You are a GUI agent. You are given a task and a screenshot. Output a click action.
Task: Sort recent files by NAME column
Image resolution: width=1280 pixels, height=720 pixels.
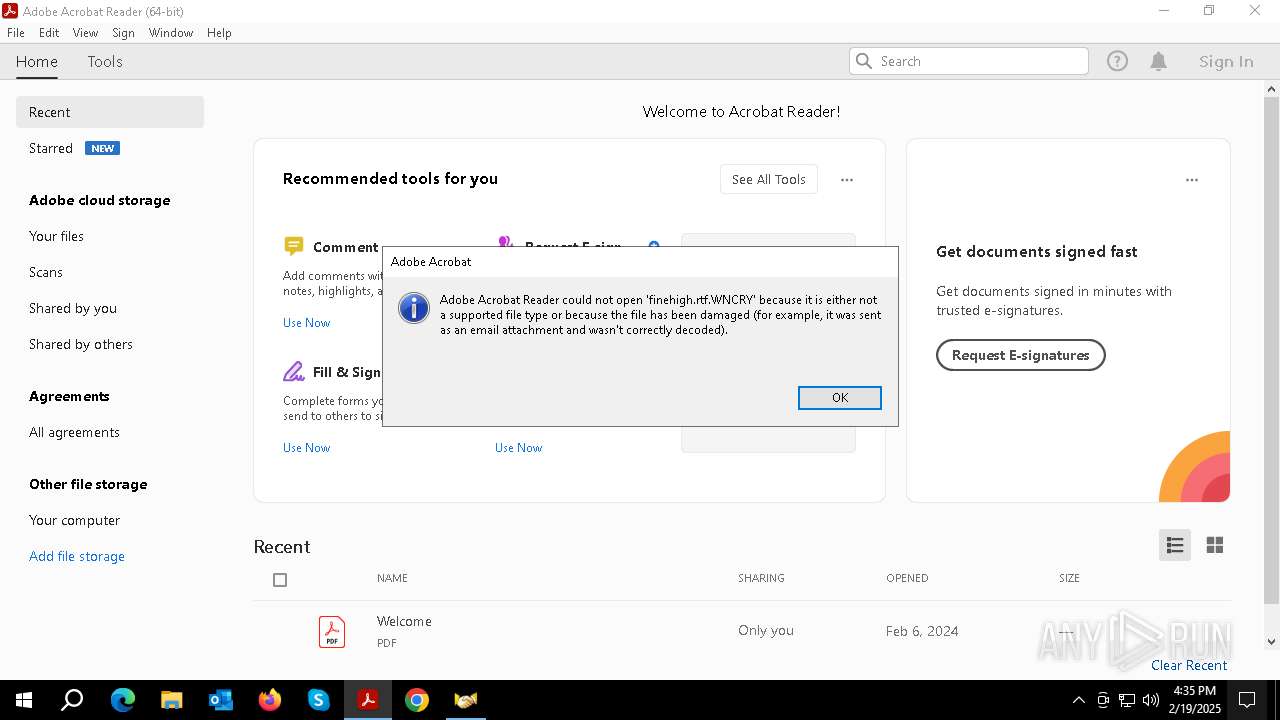click(x=392, y=578)
